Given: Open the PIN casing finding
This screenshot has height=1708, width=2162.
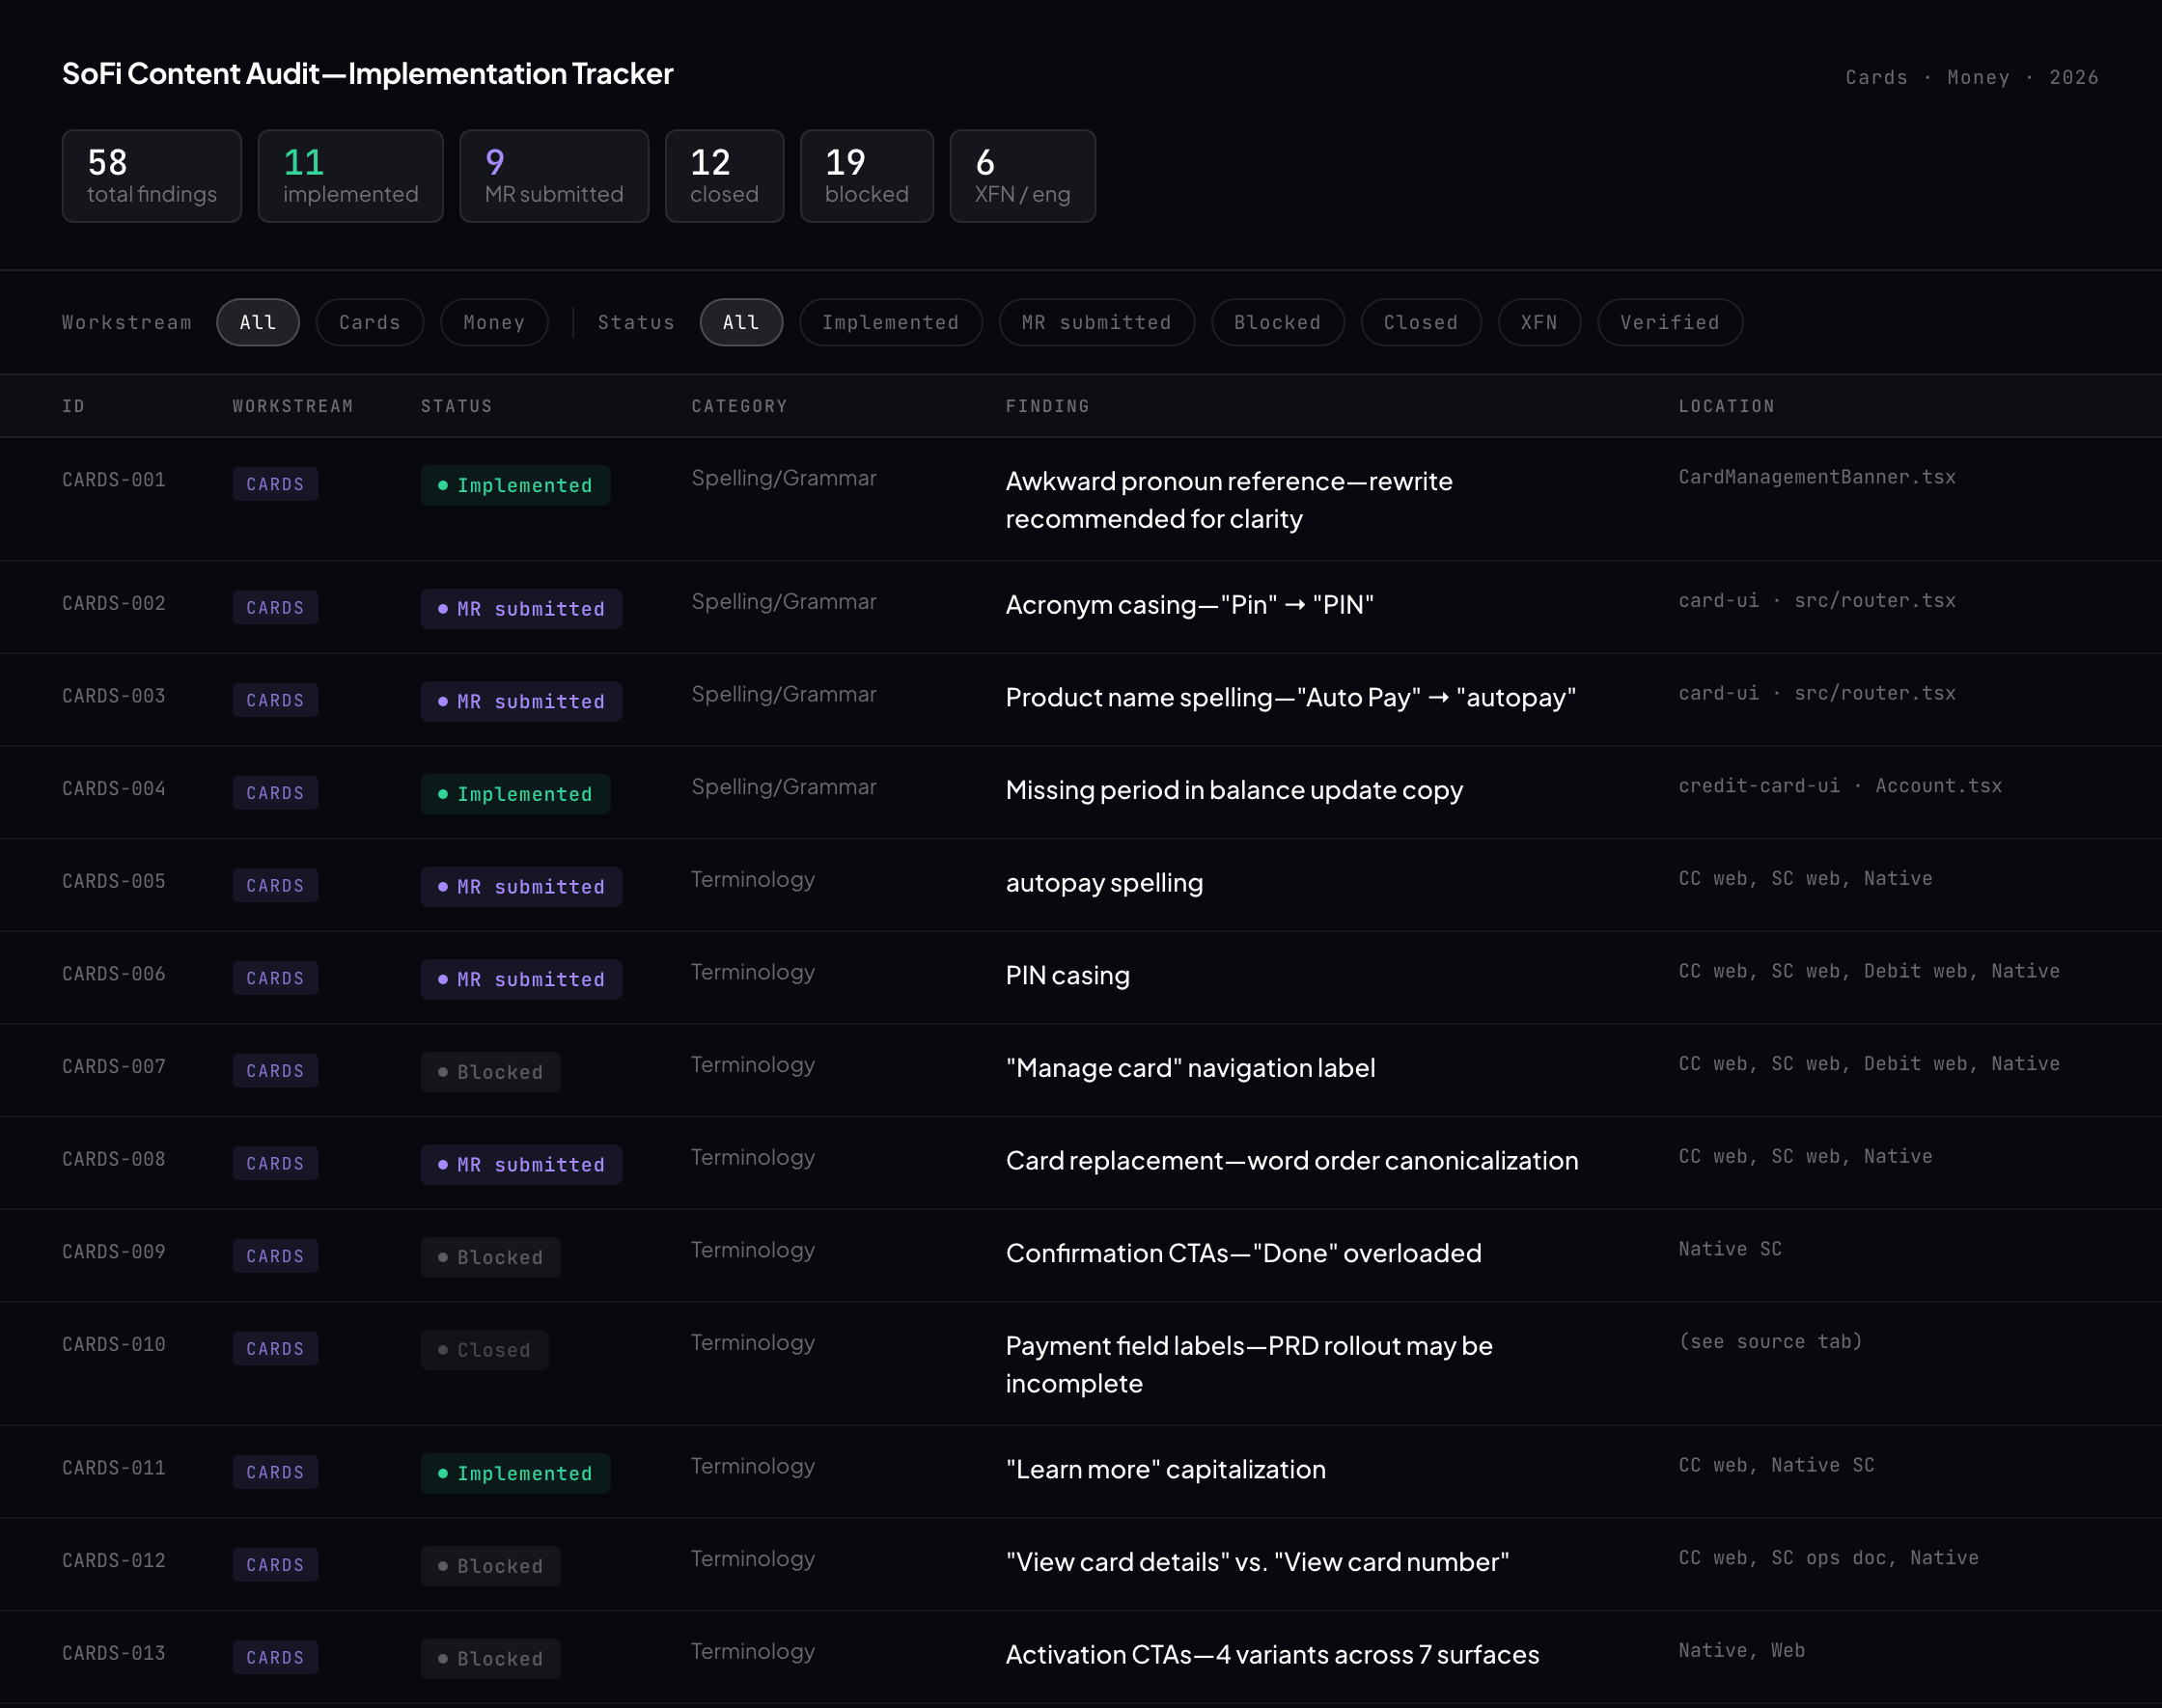Looking at the screenshot, I should coord(1068,976).
